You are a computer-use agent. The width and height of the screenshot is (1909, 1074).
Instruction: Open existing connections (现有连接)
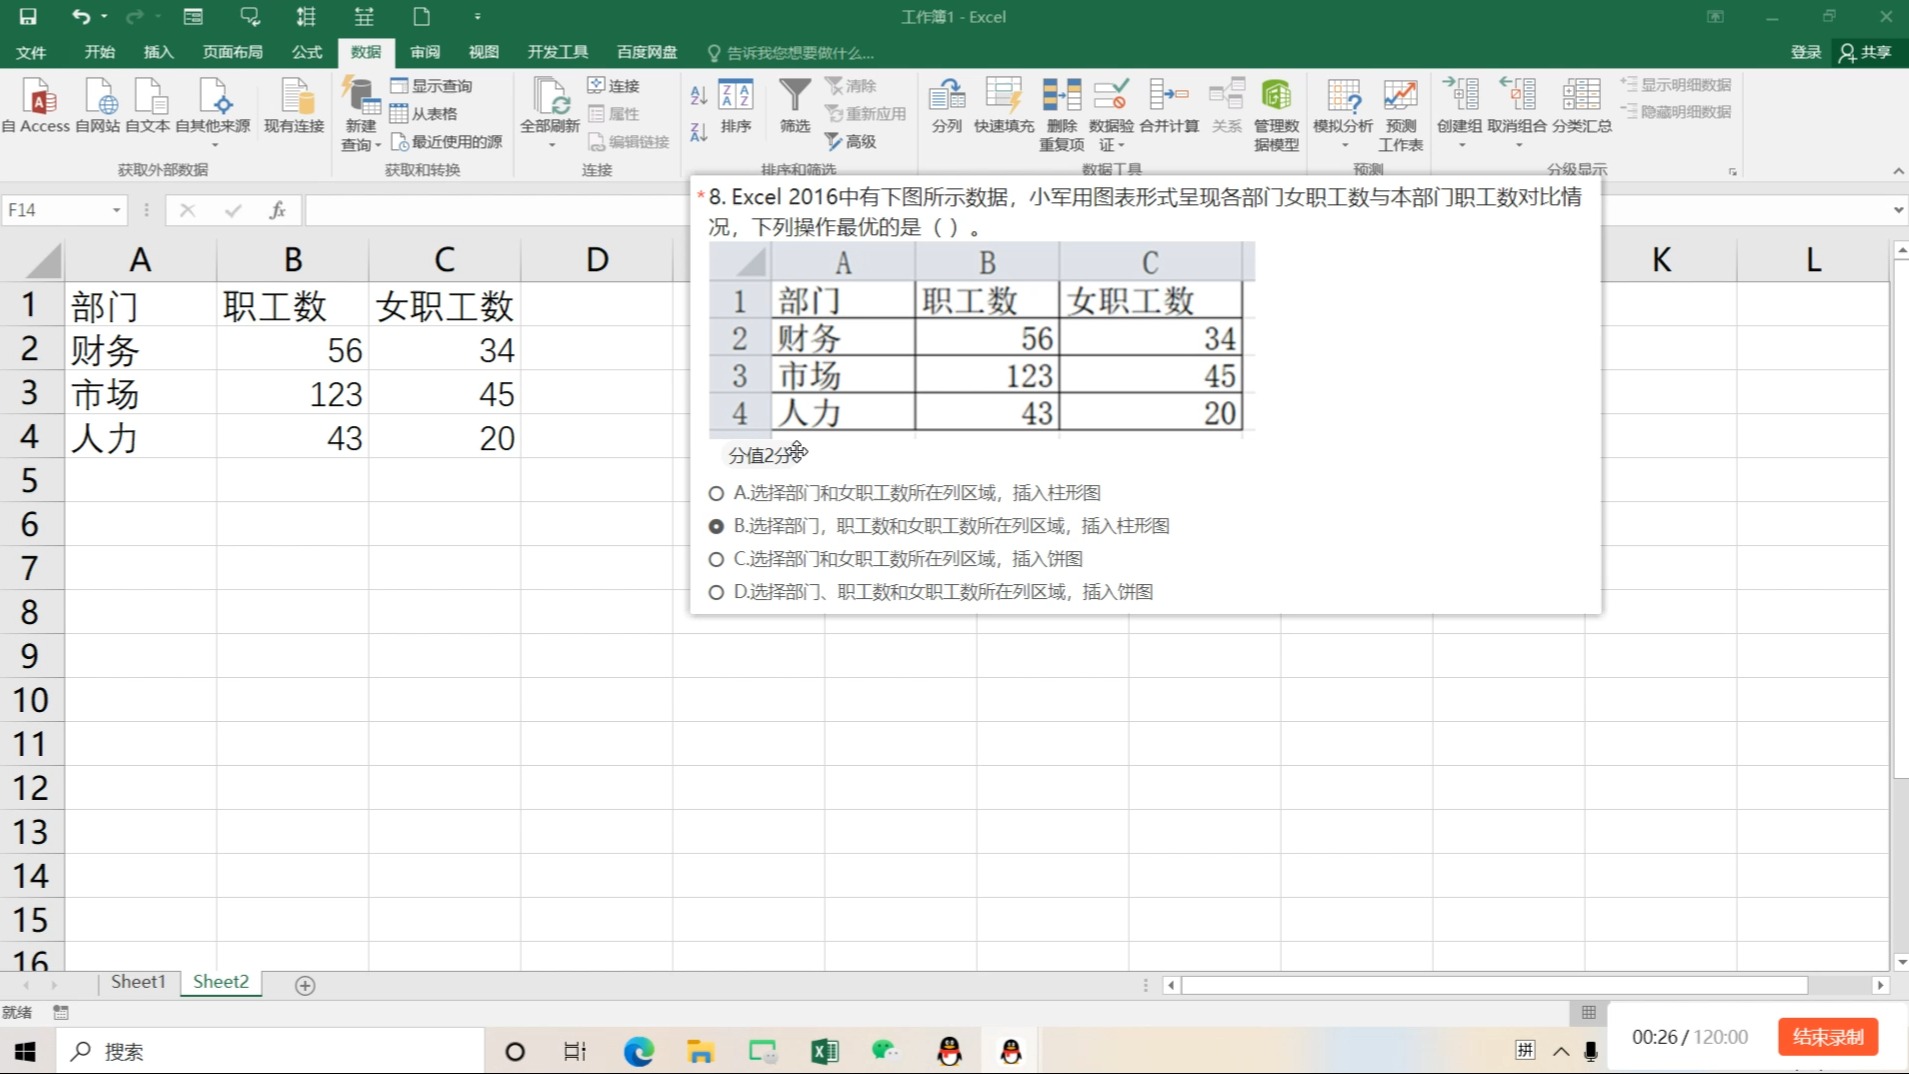[x=294, y=106]
